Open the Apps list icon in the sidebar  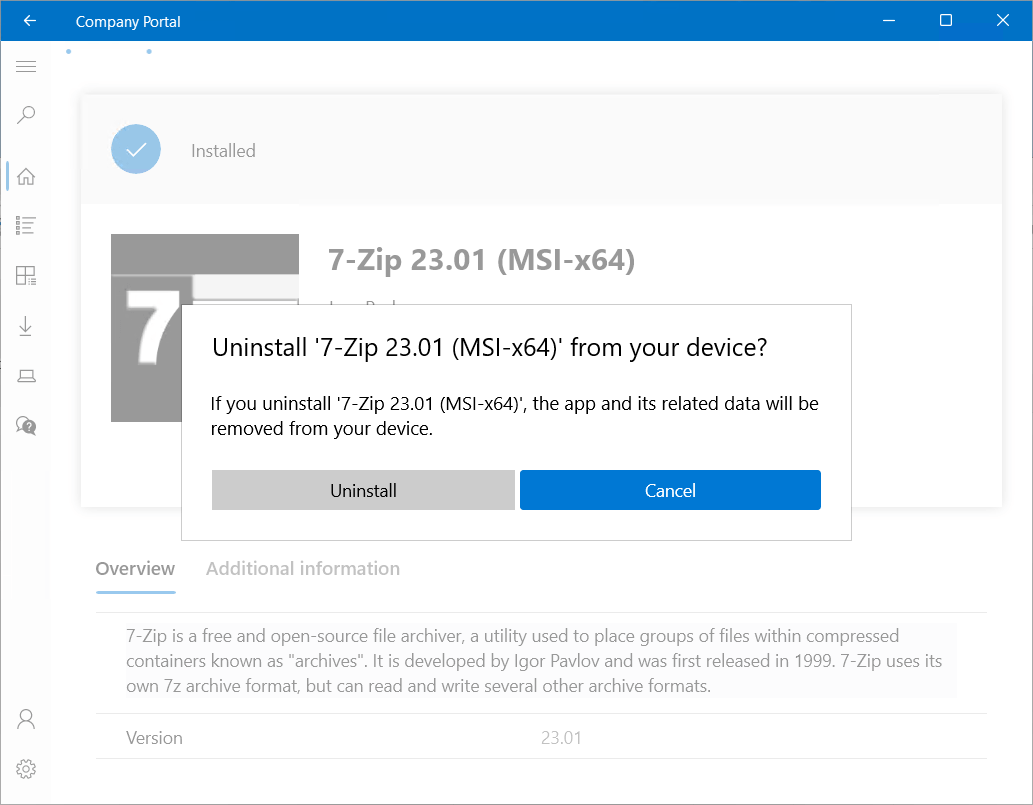point(26,225)
